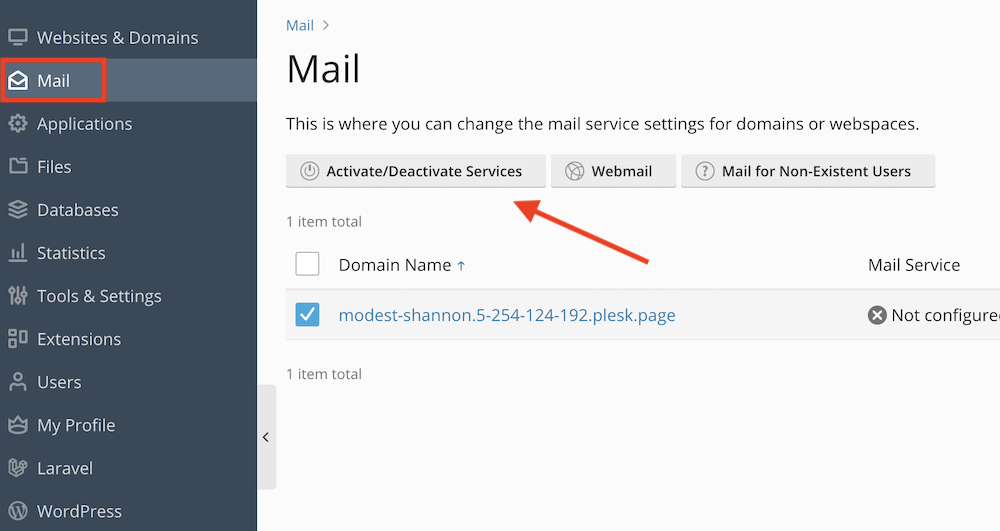Viewport: 1000px width, 531px height.
Task: Collapse the sidebar using the arrow handle
Action: 266,437
